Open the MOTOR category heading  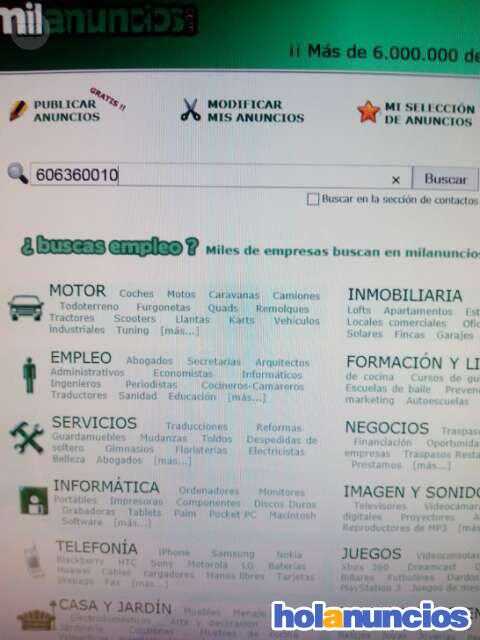(x=78, y=291)
